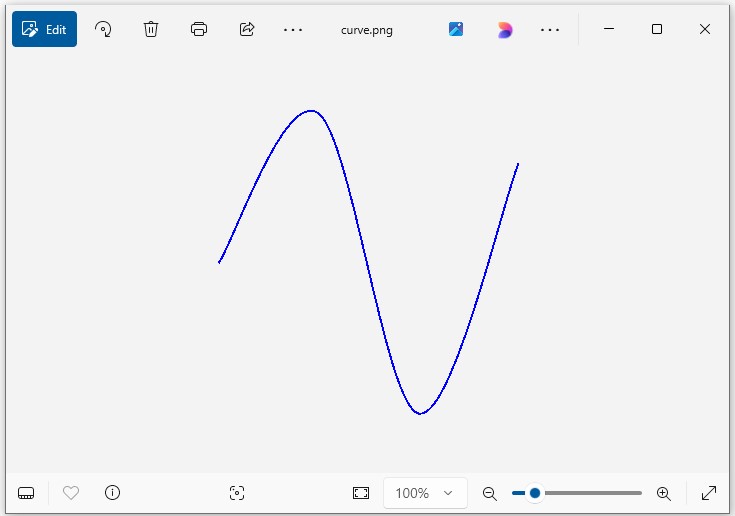
Task: Toggle fit to window icon
Action: point(361,493)
